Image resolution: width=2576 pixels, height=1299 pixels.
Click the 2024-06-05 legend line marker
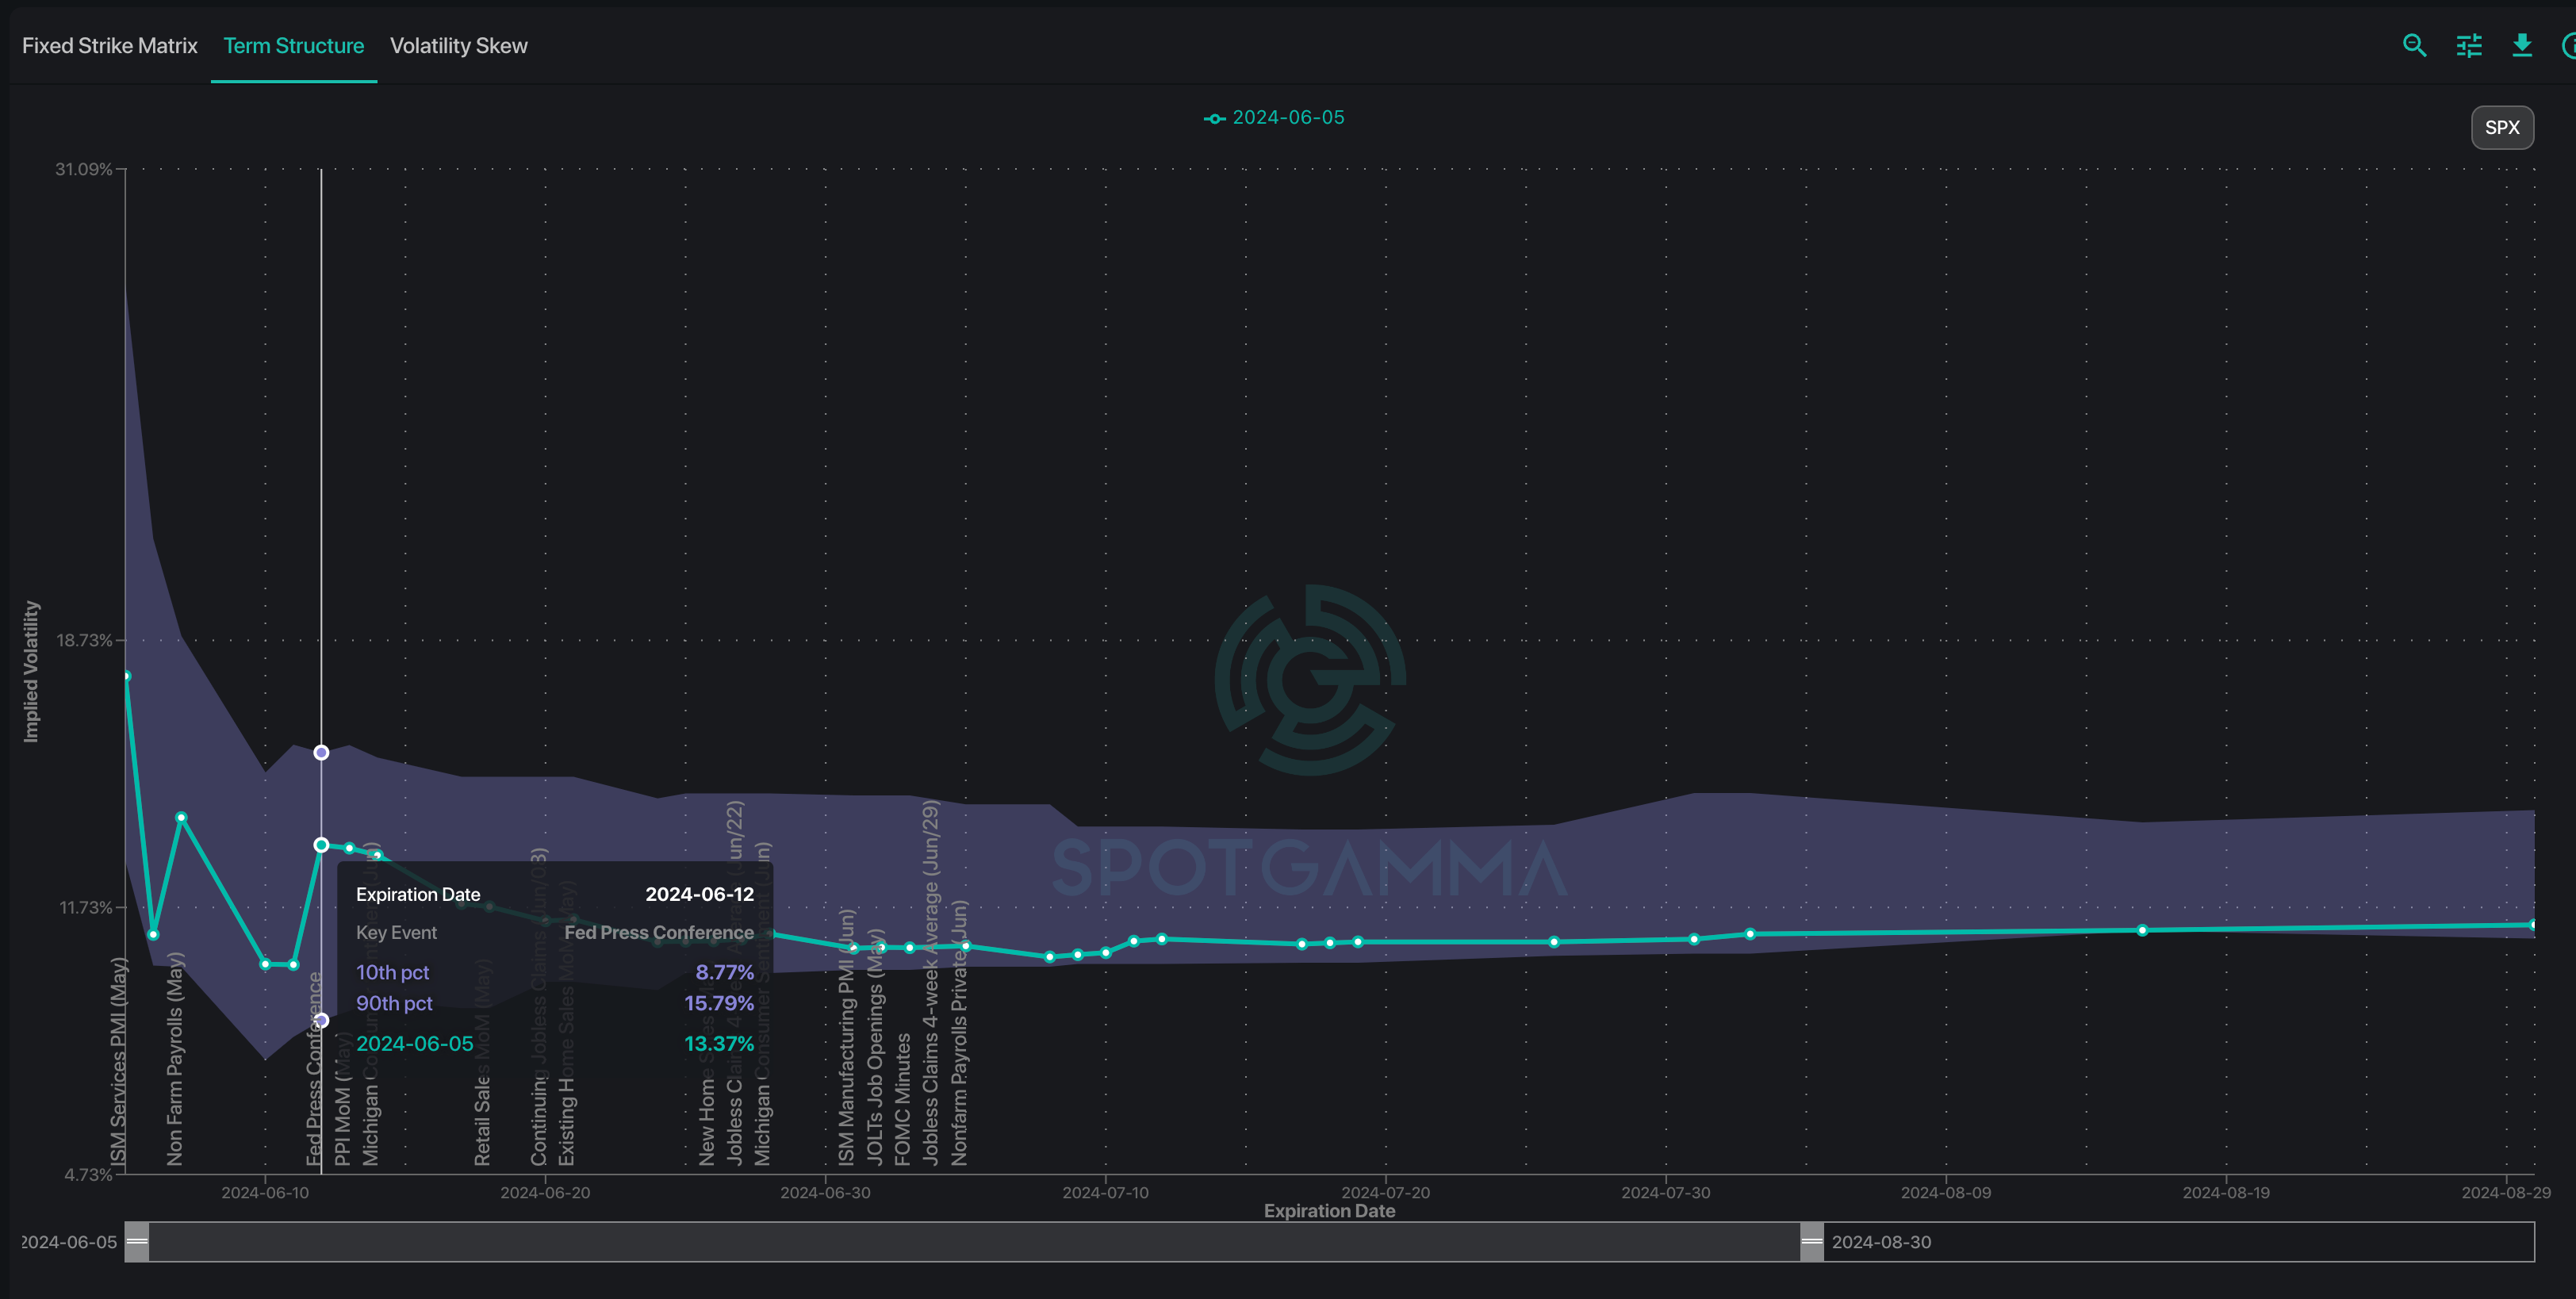pos(1214,119)
